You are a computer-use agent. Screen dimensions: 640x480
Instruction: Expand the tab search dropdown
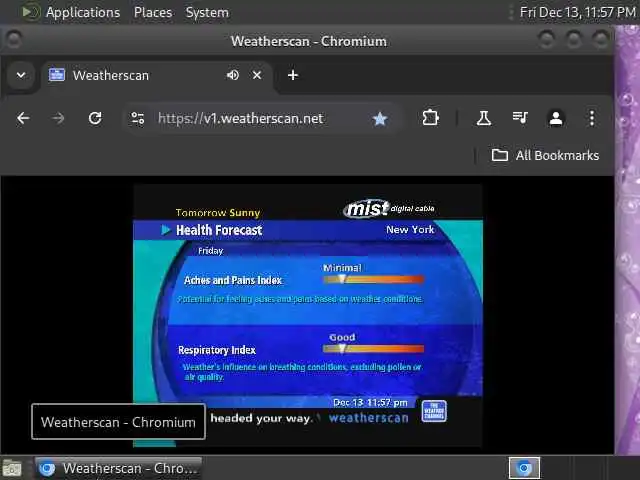[x=21, y=75]
